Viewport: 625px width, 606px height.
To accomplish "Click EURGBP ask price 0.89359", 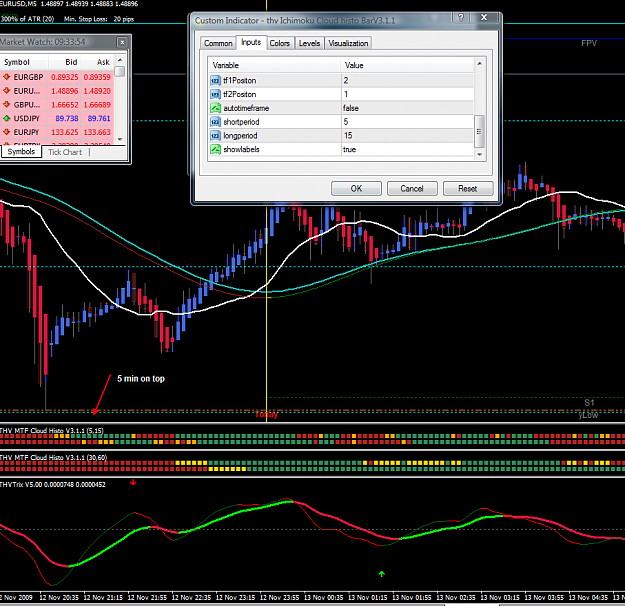I will pyautogui.click(x=97, y=77).
